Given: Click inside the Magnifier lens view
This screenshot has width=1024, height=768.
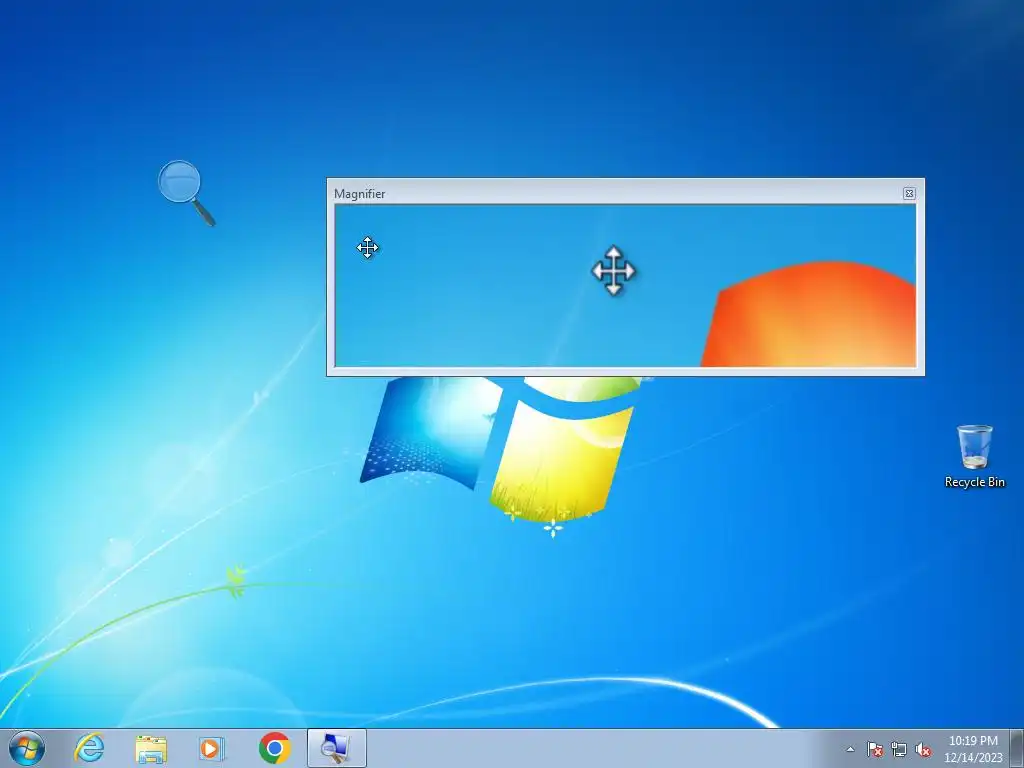Looking at the screenshot, I should 626,285.
